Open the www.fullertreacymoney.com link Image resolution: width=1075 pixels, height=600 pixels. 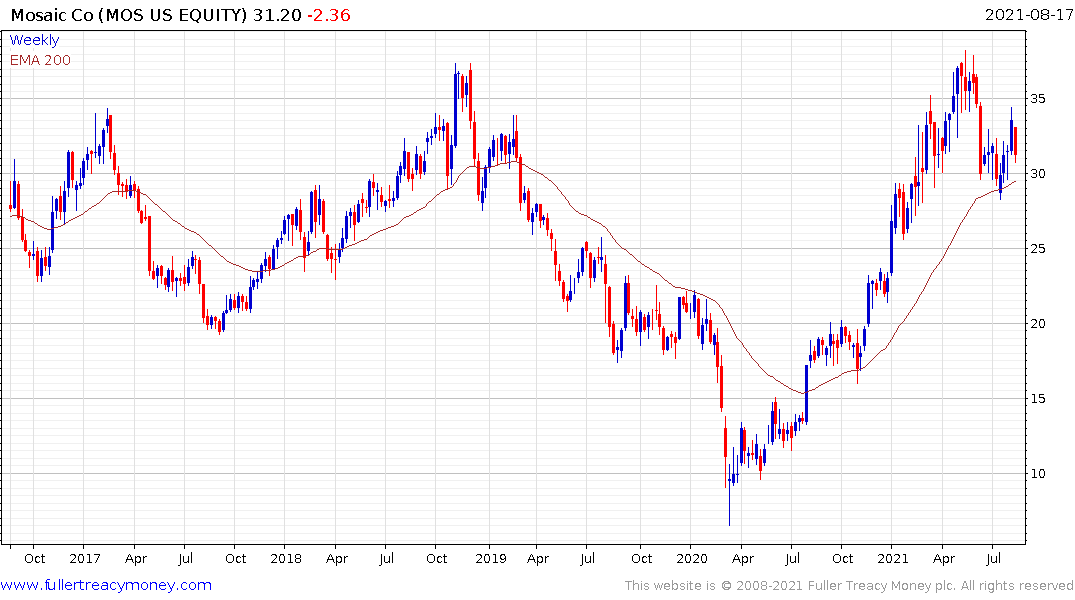pos(106,585)
